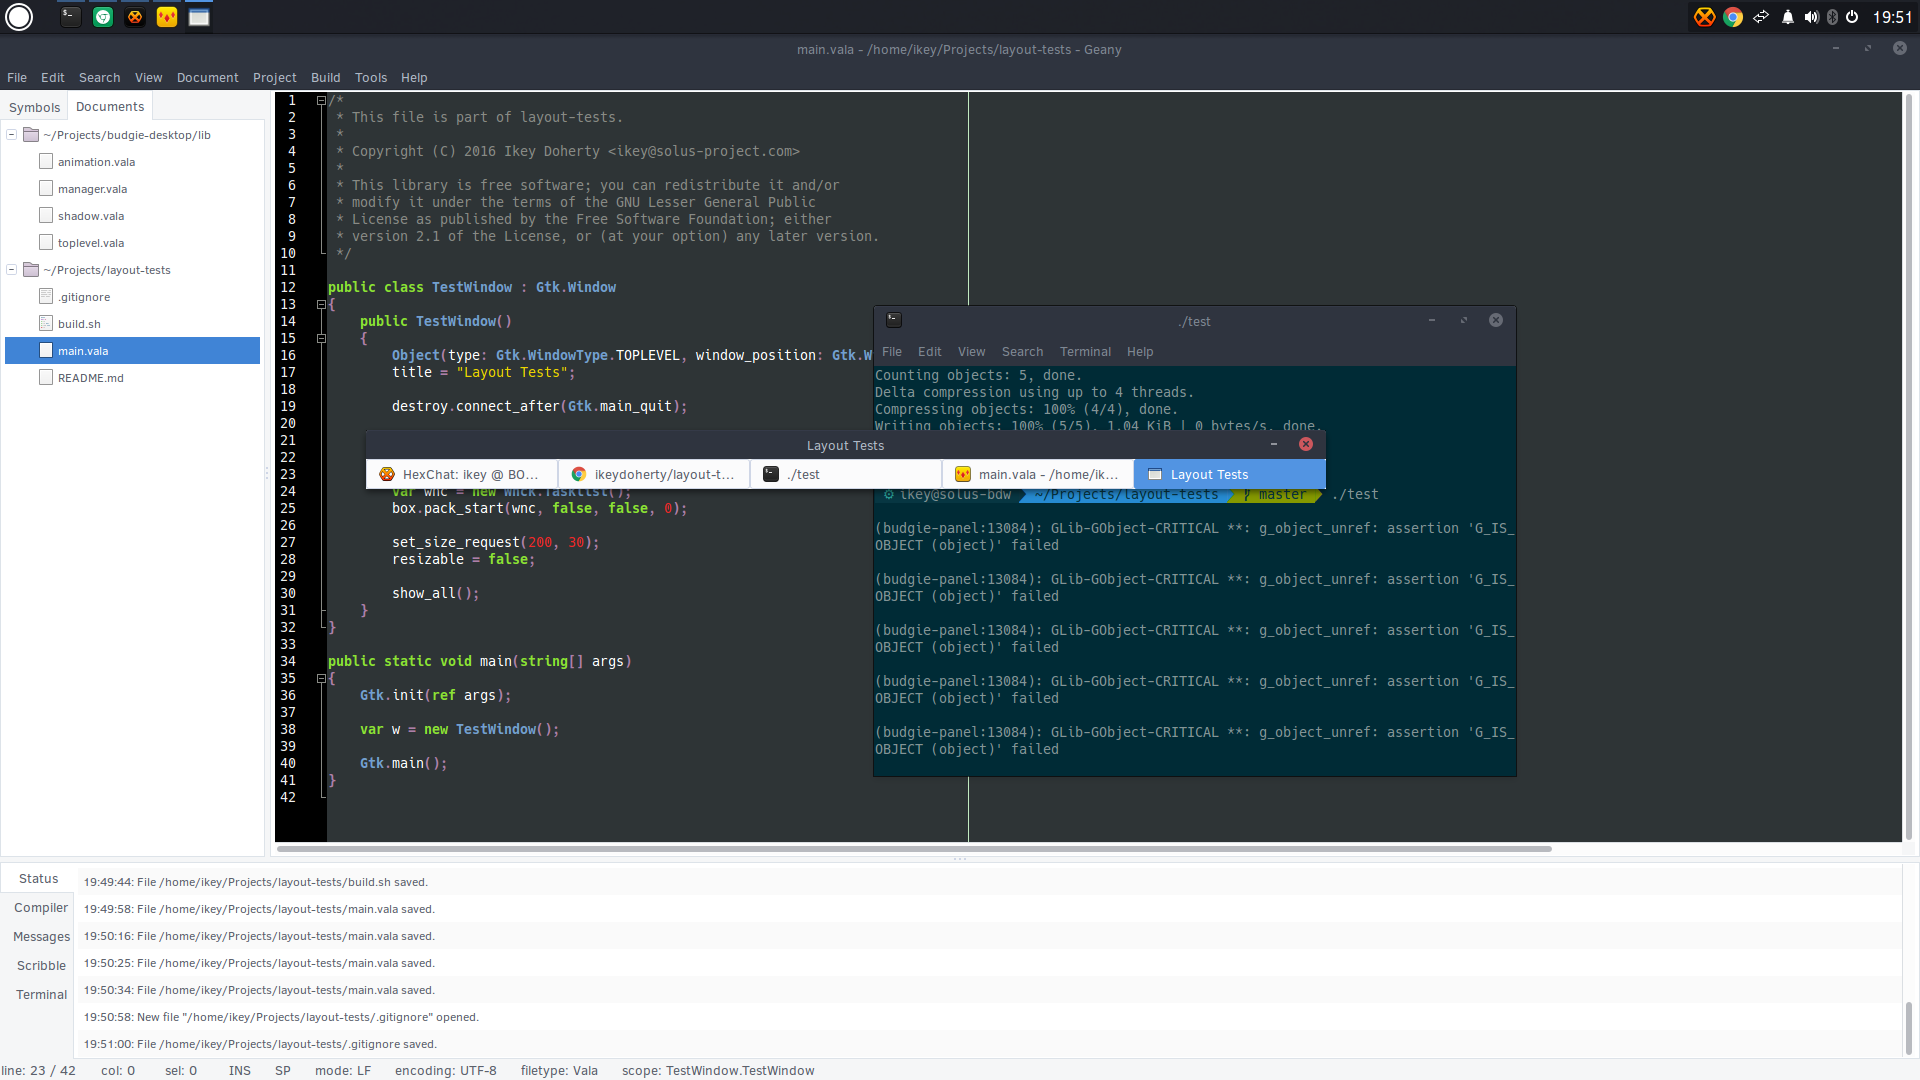Close the Layout Tests window
Image resolution: width=1920 pixels, height=1080 pixels.
(x=1306, y=444)
